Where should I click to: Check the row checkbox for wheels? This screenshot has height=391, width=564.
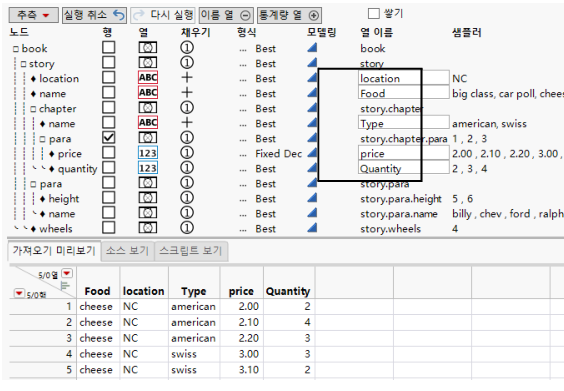coord(108,228)
